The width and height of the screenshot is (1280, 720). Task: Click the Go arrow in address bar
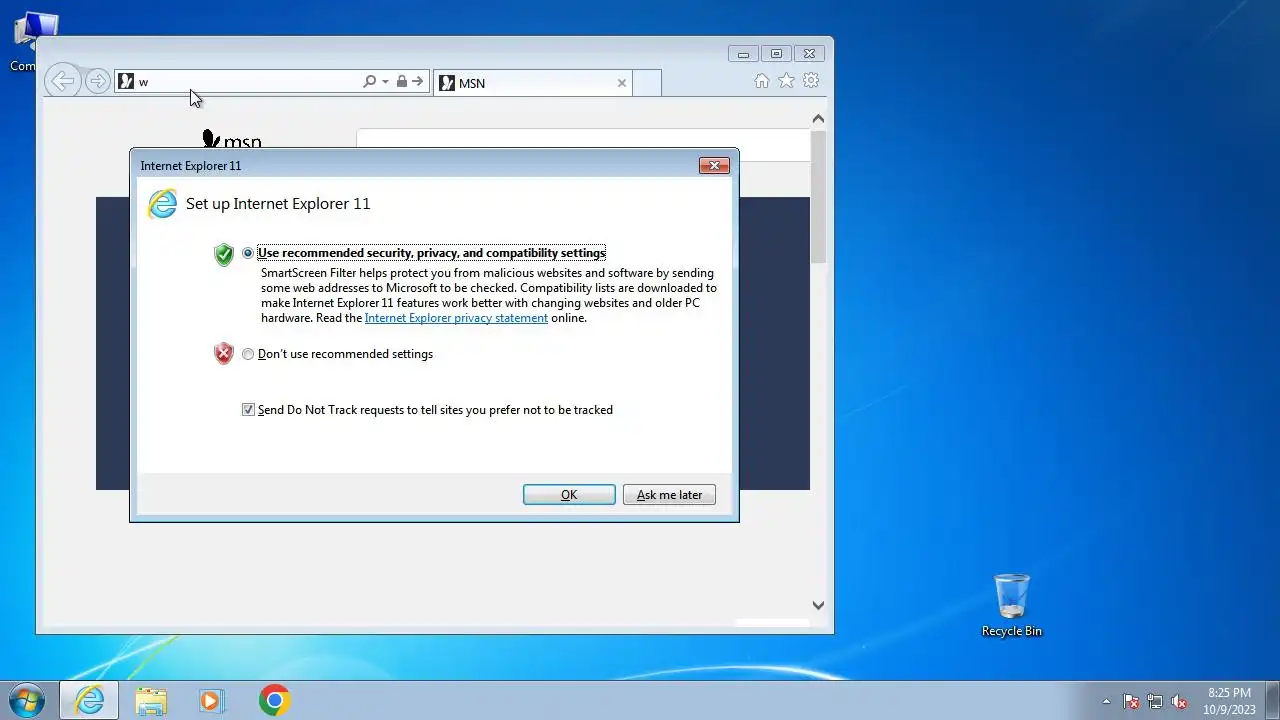418,81
